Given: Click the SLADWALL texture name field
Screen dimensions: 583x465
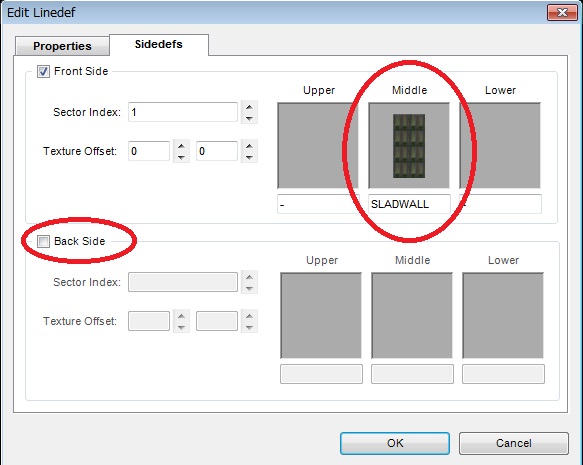Looking at the screenshot, I should [x=409, y=204].
